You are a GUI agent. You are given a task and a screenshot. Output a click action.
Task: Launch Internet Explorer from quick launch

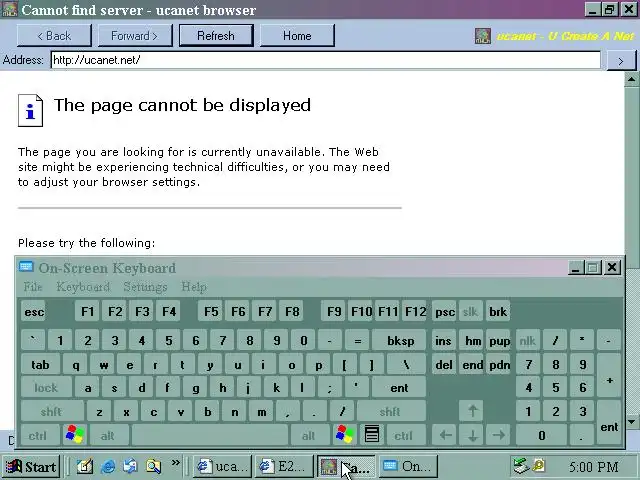click(x=108, y=466)
